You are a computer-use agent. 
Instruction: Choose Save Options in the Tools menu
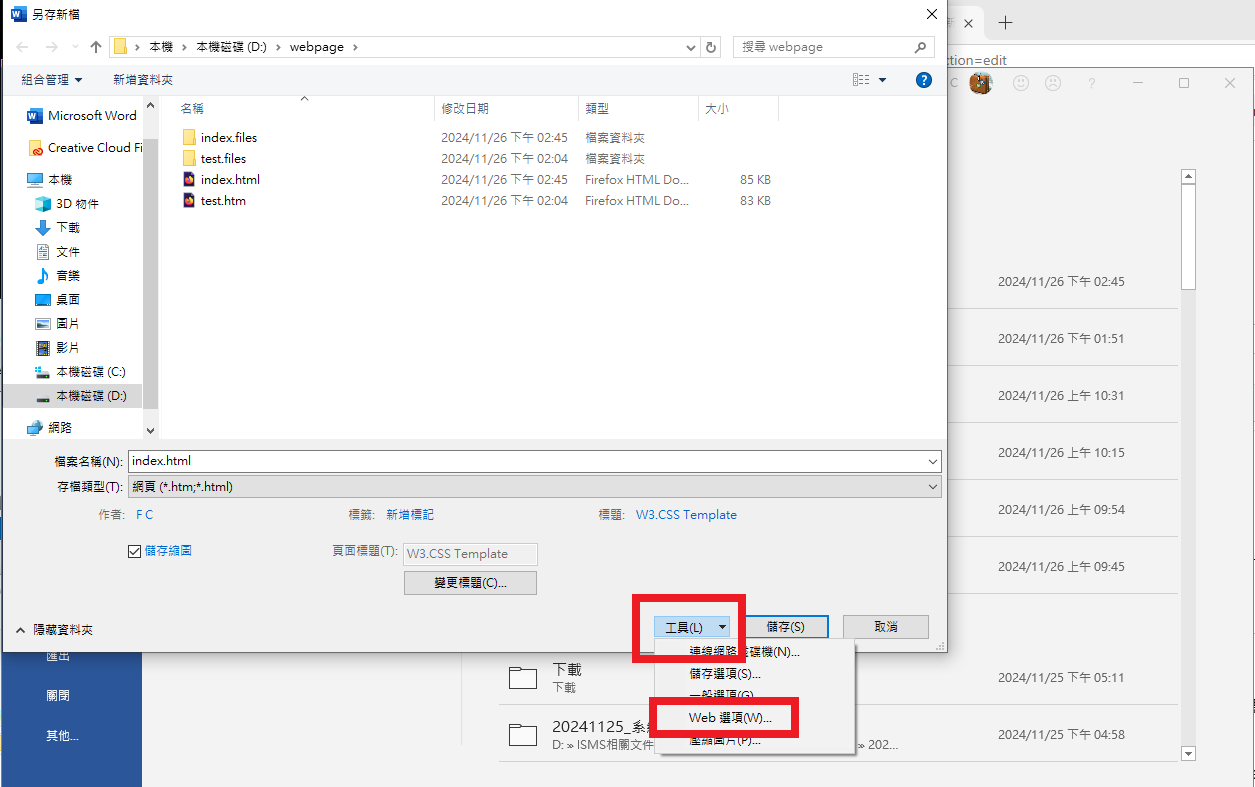click(x=724, y=674)
